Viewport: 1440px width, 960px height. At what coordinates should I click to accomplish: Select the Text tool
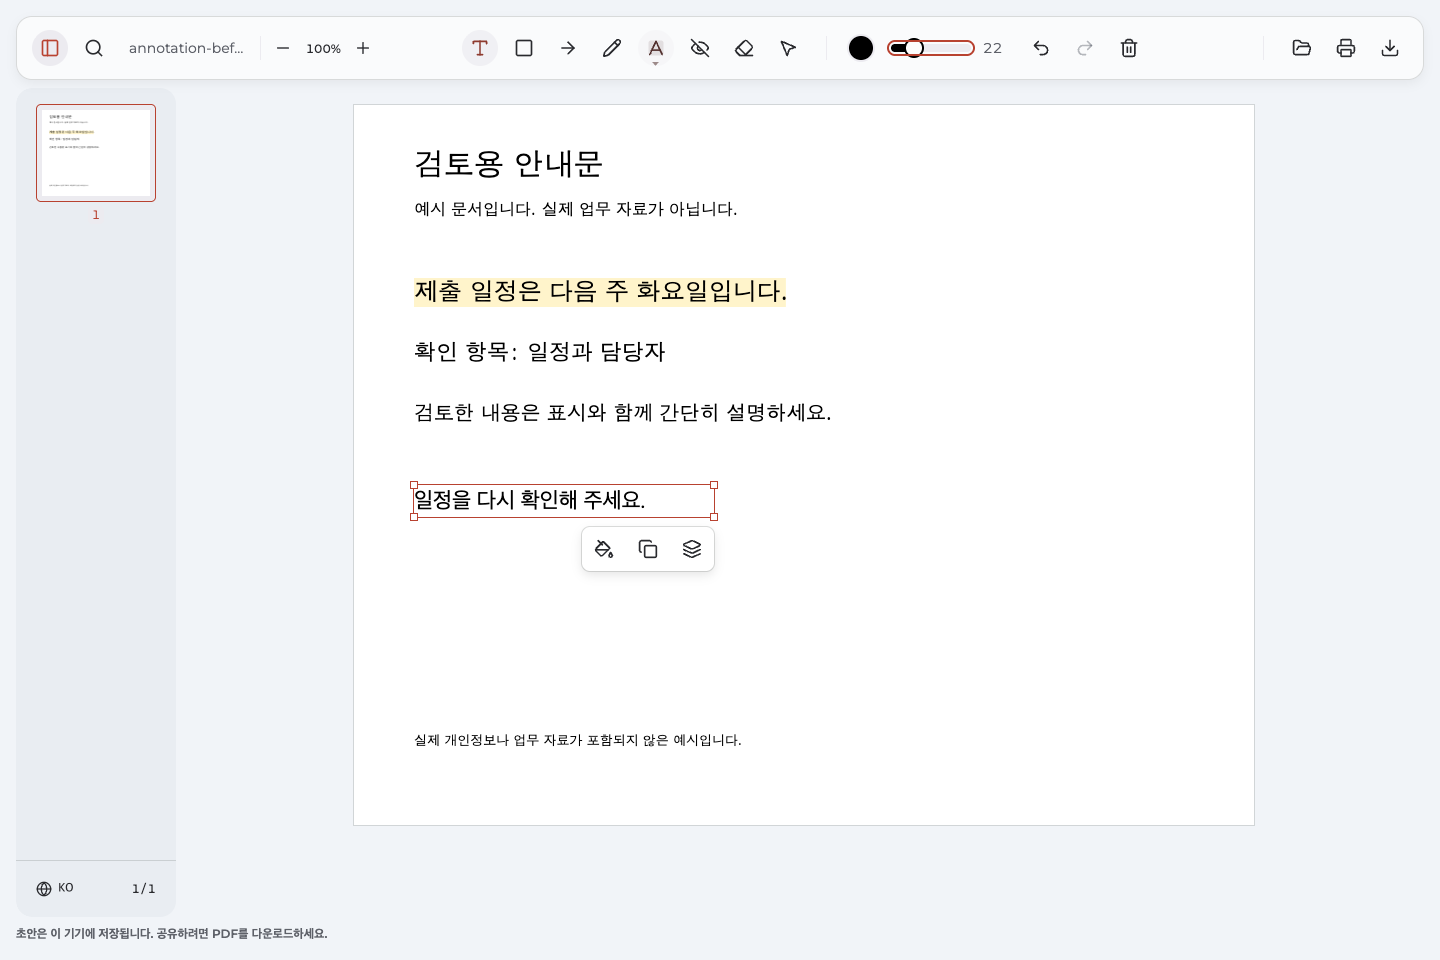click(480, 48)
